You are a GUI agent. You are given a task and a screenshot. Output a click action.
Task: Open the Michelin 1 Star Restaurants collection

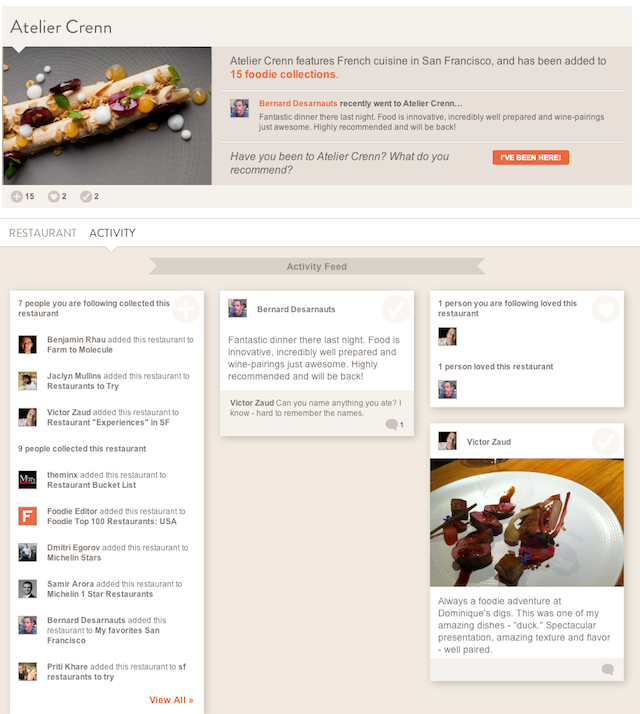100,594
